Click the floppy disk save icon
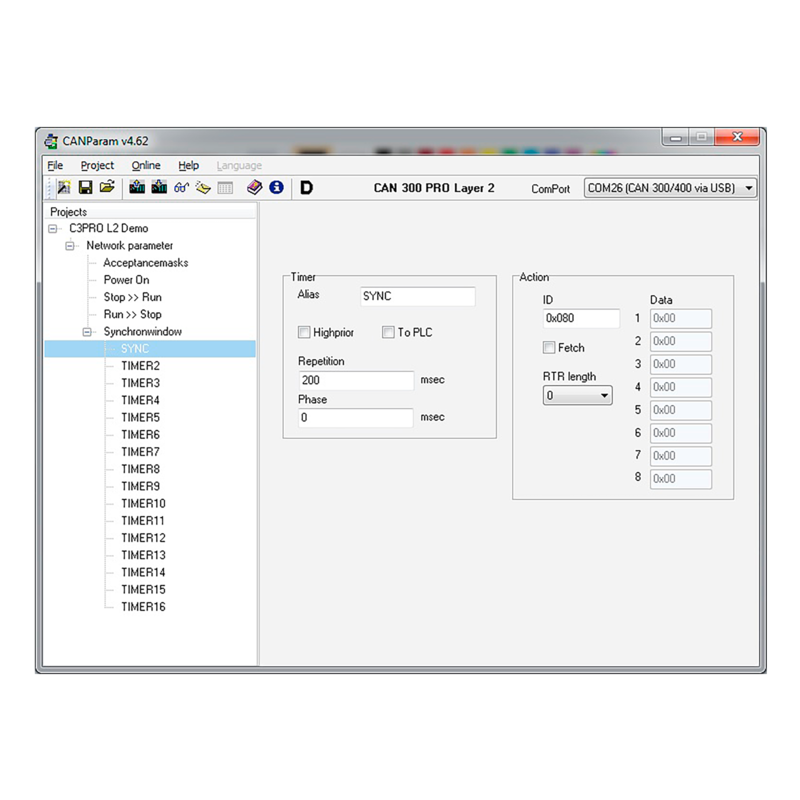This screenshot has width=800, height=800. click(85, 188)
